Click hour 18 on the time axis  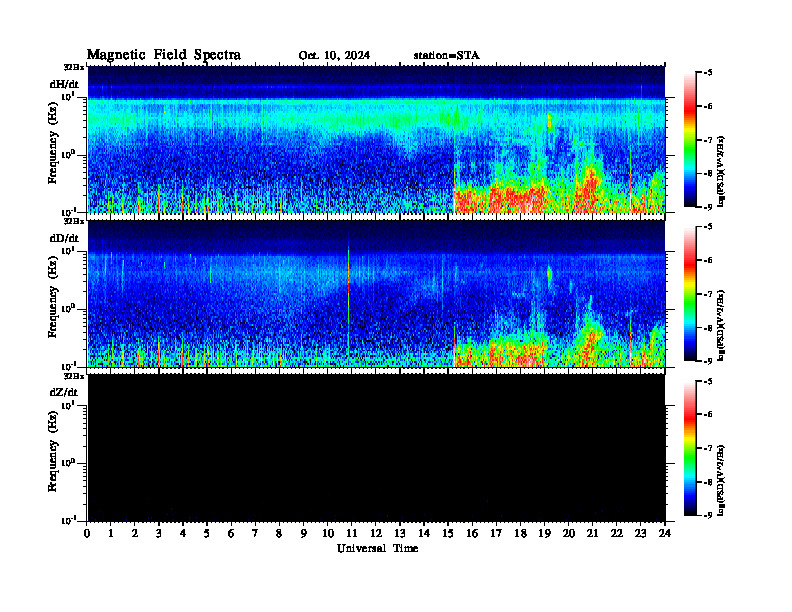[x=520, y=534]
